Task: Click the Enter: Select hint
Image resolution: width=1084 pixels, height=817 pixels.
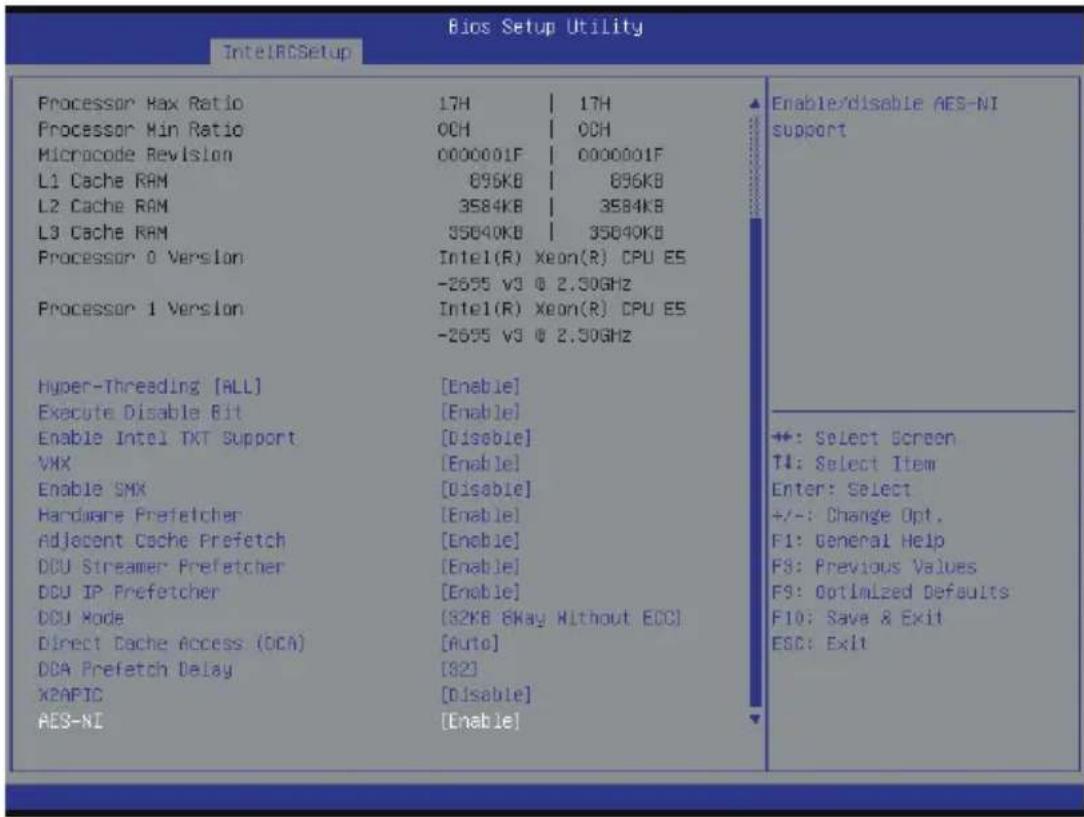Action: [841, 489]
